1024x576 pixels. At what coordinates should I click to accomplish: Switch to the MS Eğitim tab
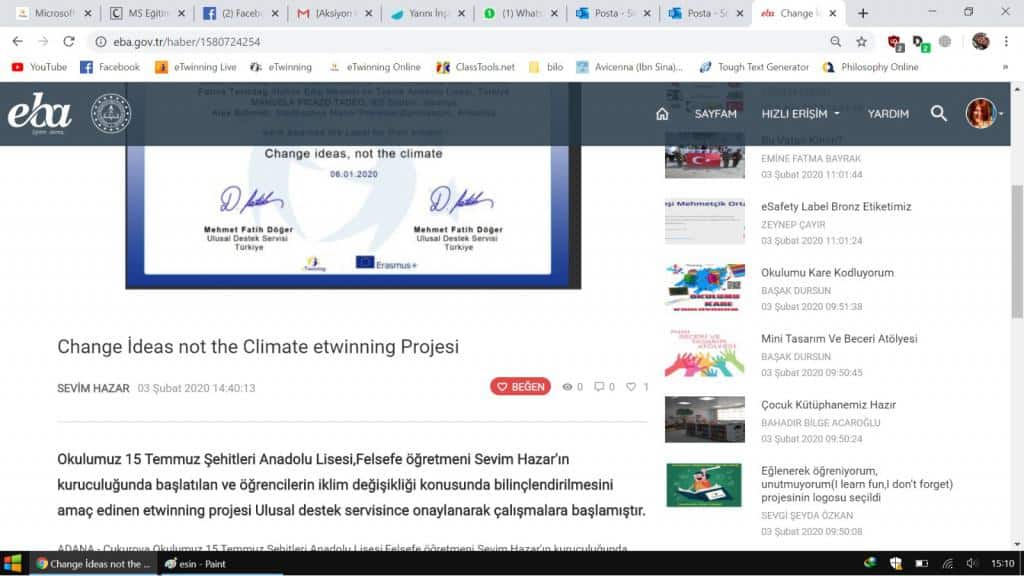click(x=148, y=13)
